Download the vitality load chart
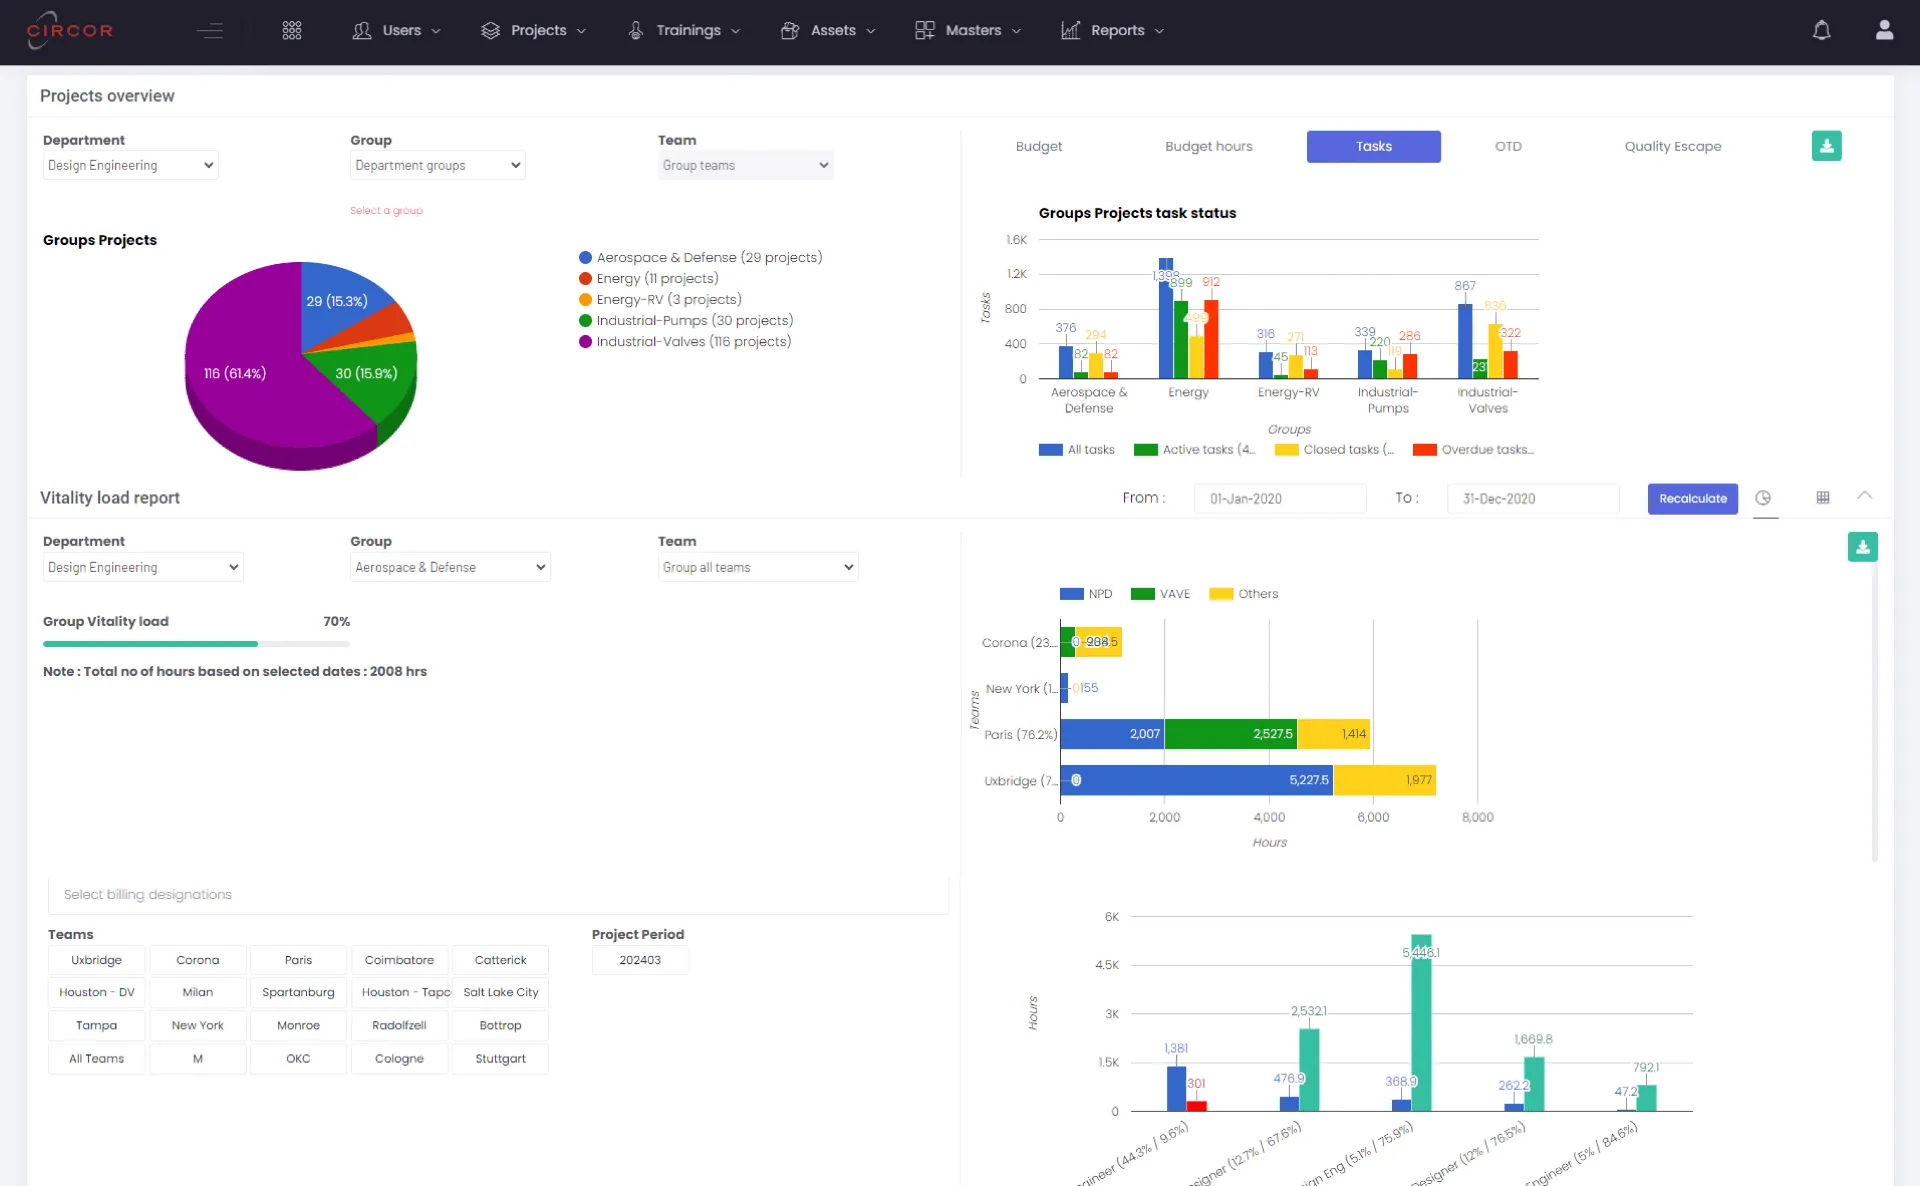Screen dimensions: 1920x1186 (1862, 547)
